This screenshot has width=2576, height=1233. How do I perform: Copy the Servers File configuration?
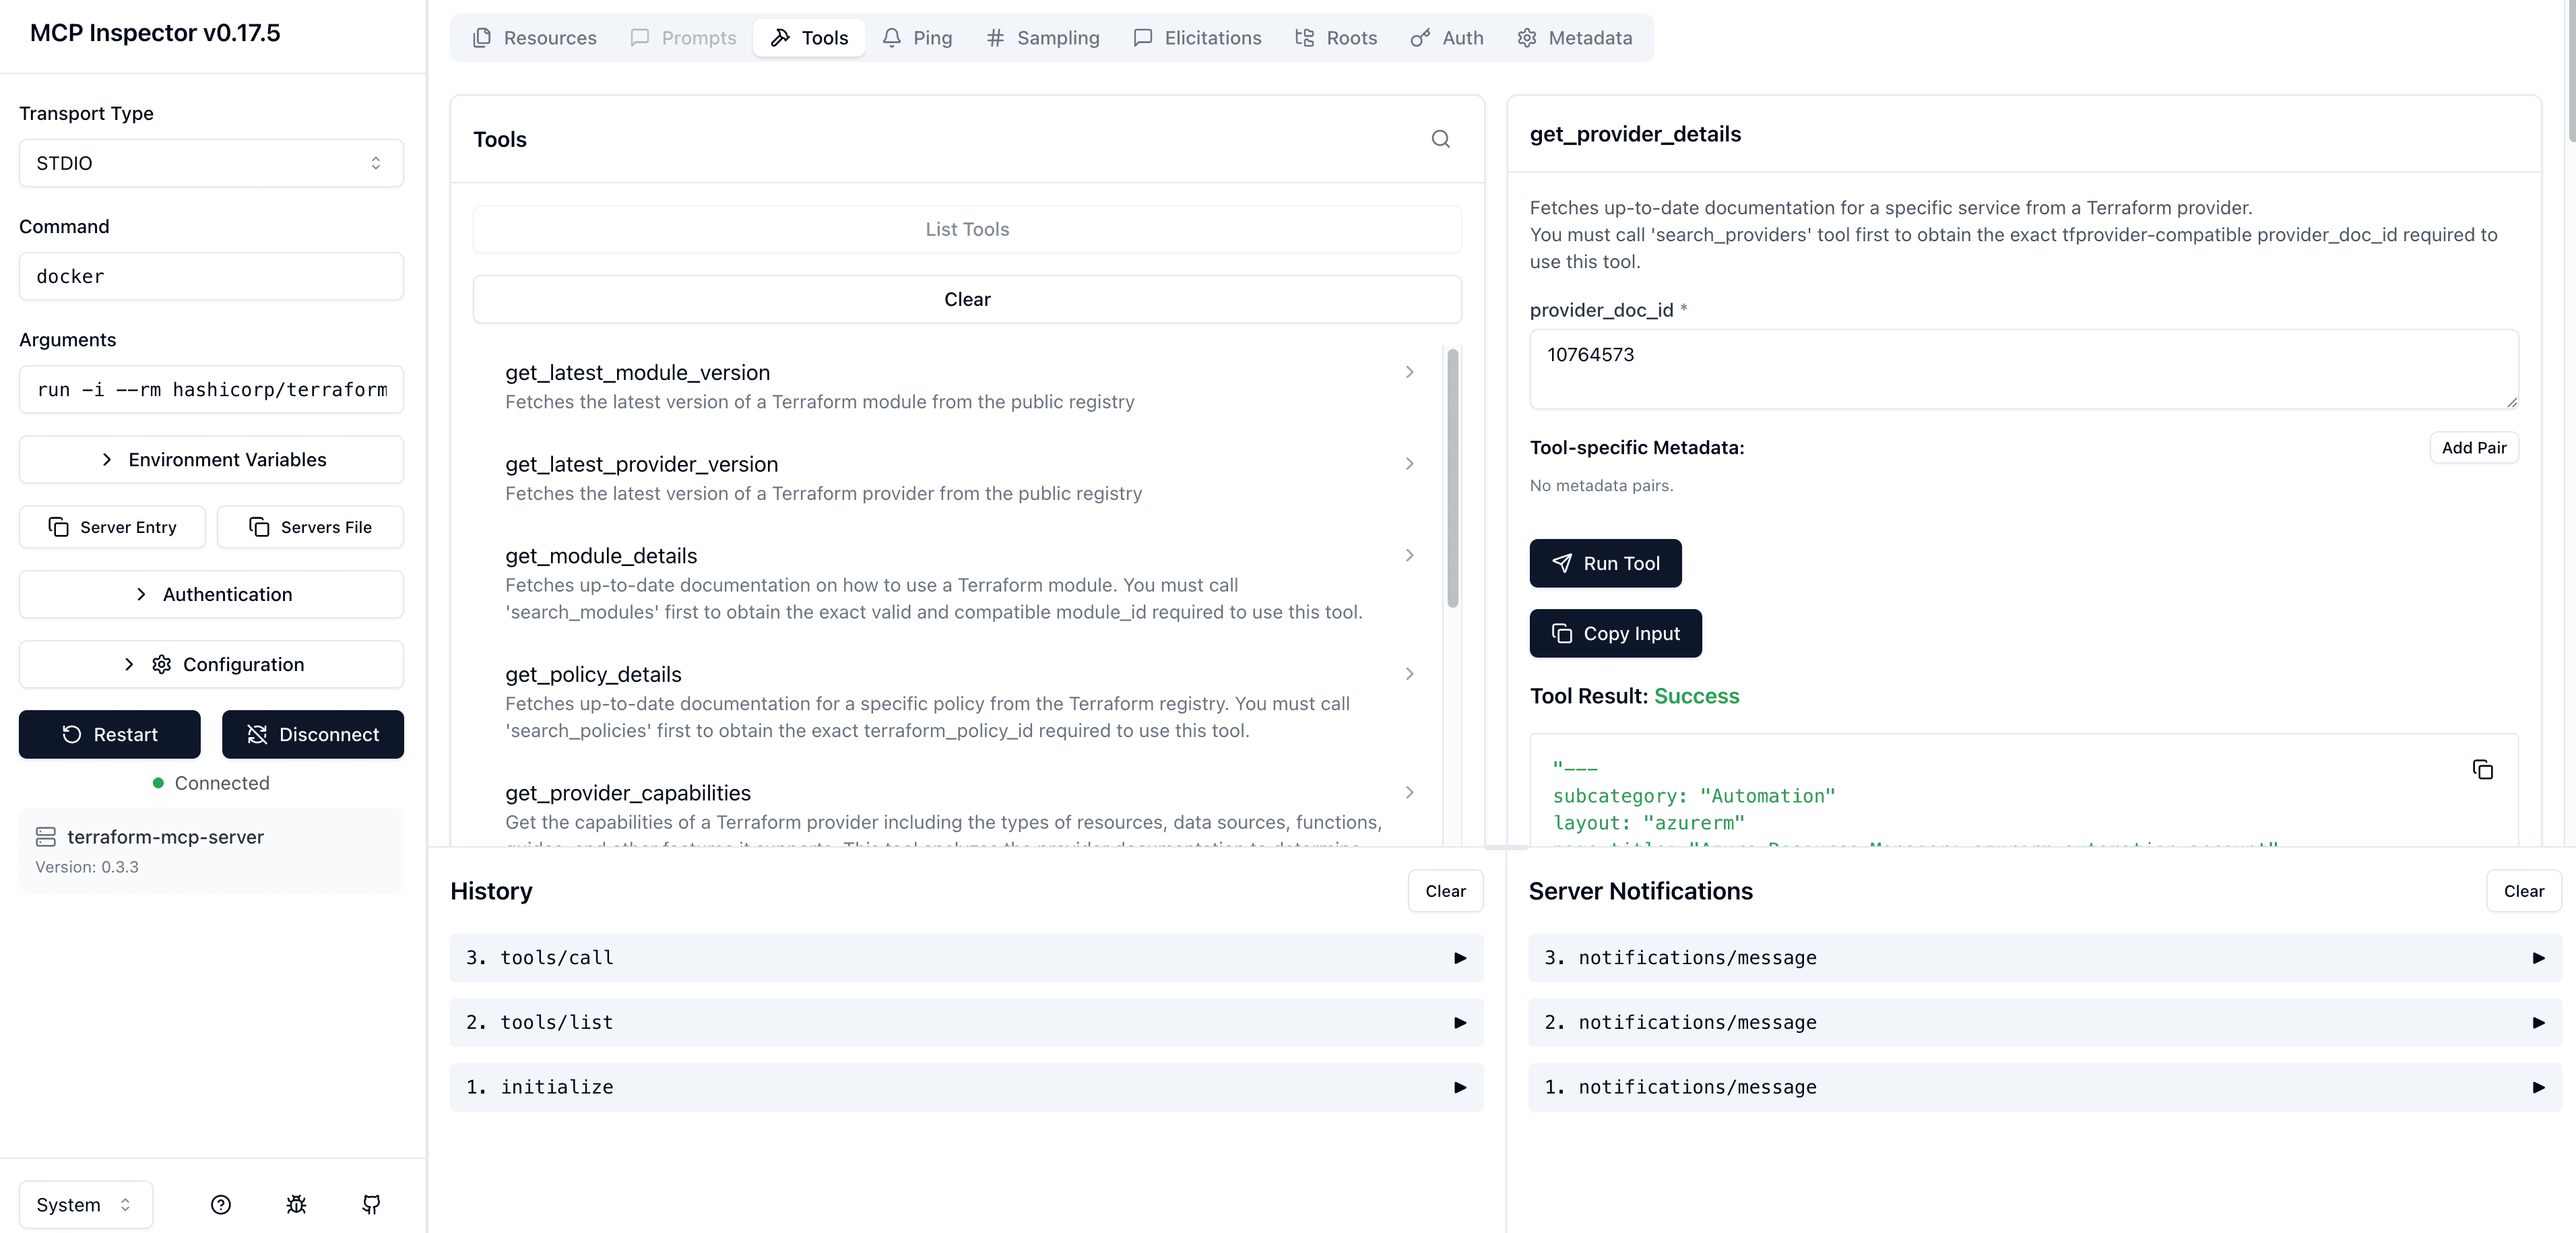click(x=310, y=527)
